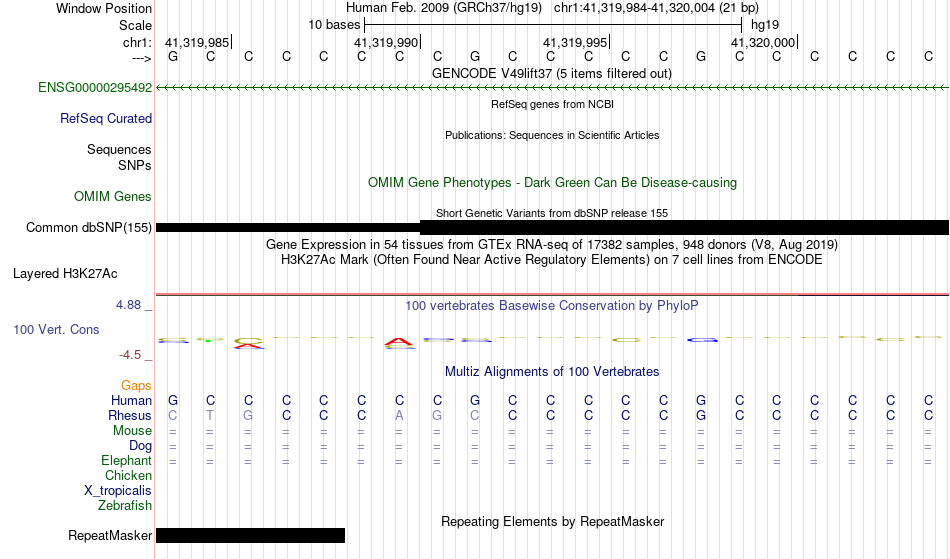Image resolution: width=950 pixels, height=559 pixels.
Task: Click the sequence direction arrow label
Action: click(x=142, y=58)
